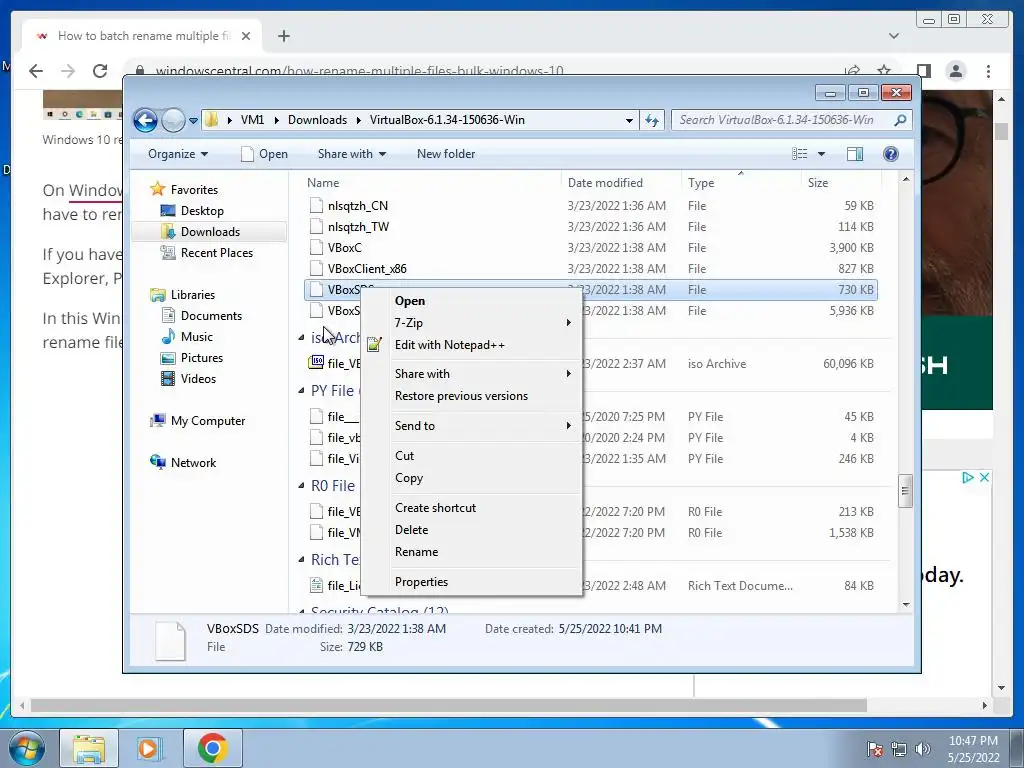This screenshot has height=768, width=1024.
Task: Open the Music library
Action: tap(197, 336)
